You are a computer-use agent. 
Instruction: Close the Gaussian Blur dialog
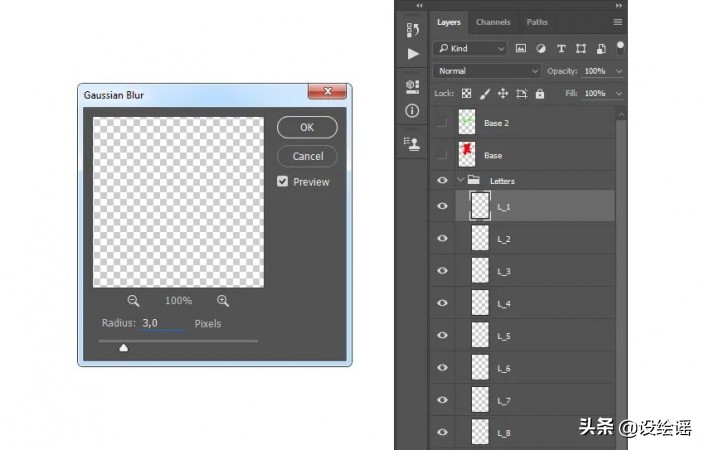[327, 91]
